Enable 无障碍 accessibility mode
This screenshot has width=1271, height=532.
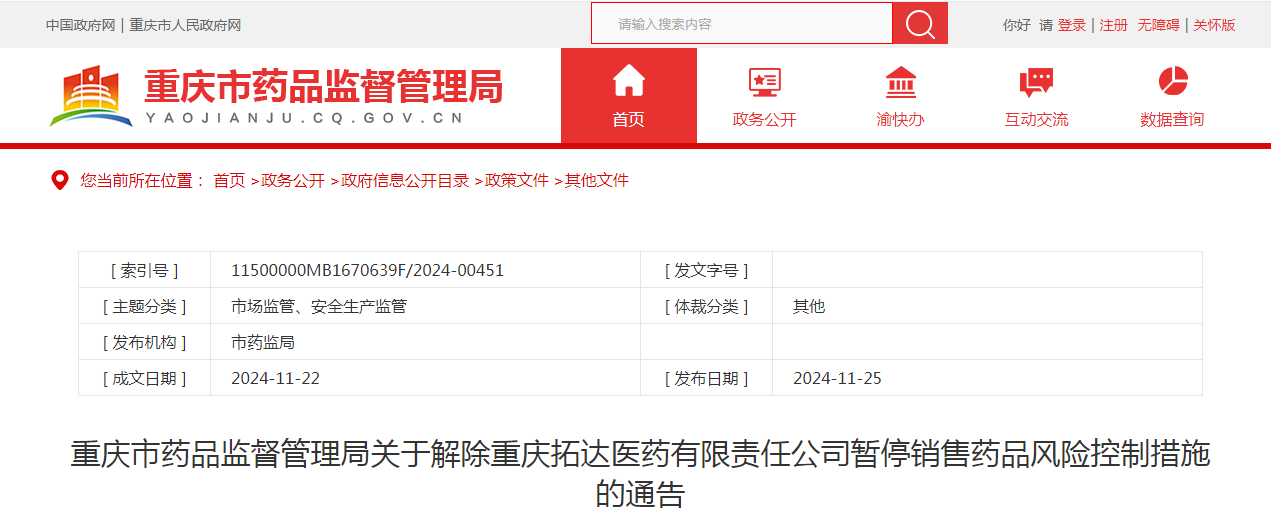(1158, 25)
